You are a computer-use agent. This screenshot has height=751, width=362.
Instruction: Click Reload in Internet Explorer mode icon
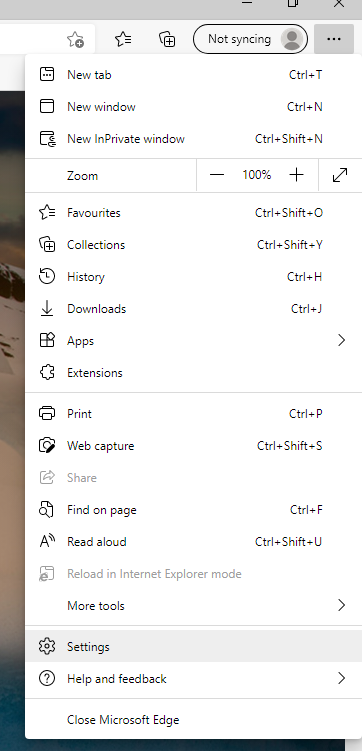(x=46, y=574)
